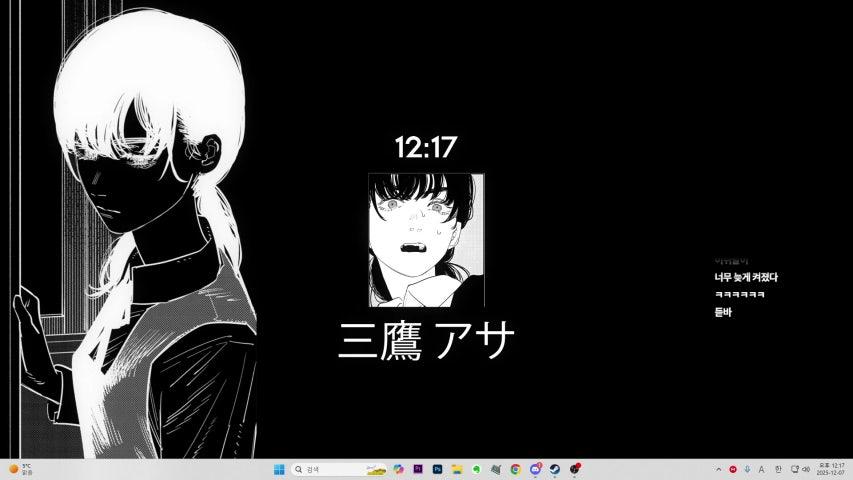Viewport: 853px width, 480px height.
Task: Click the taskbar search box
Action: pyautogui.click(x=339, y=469)
